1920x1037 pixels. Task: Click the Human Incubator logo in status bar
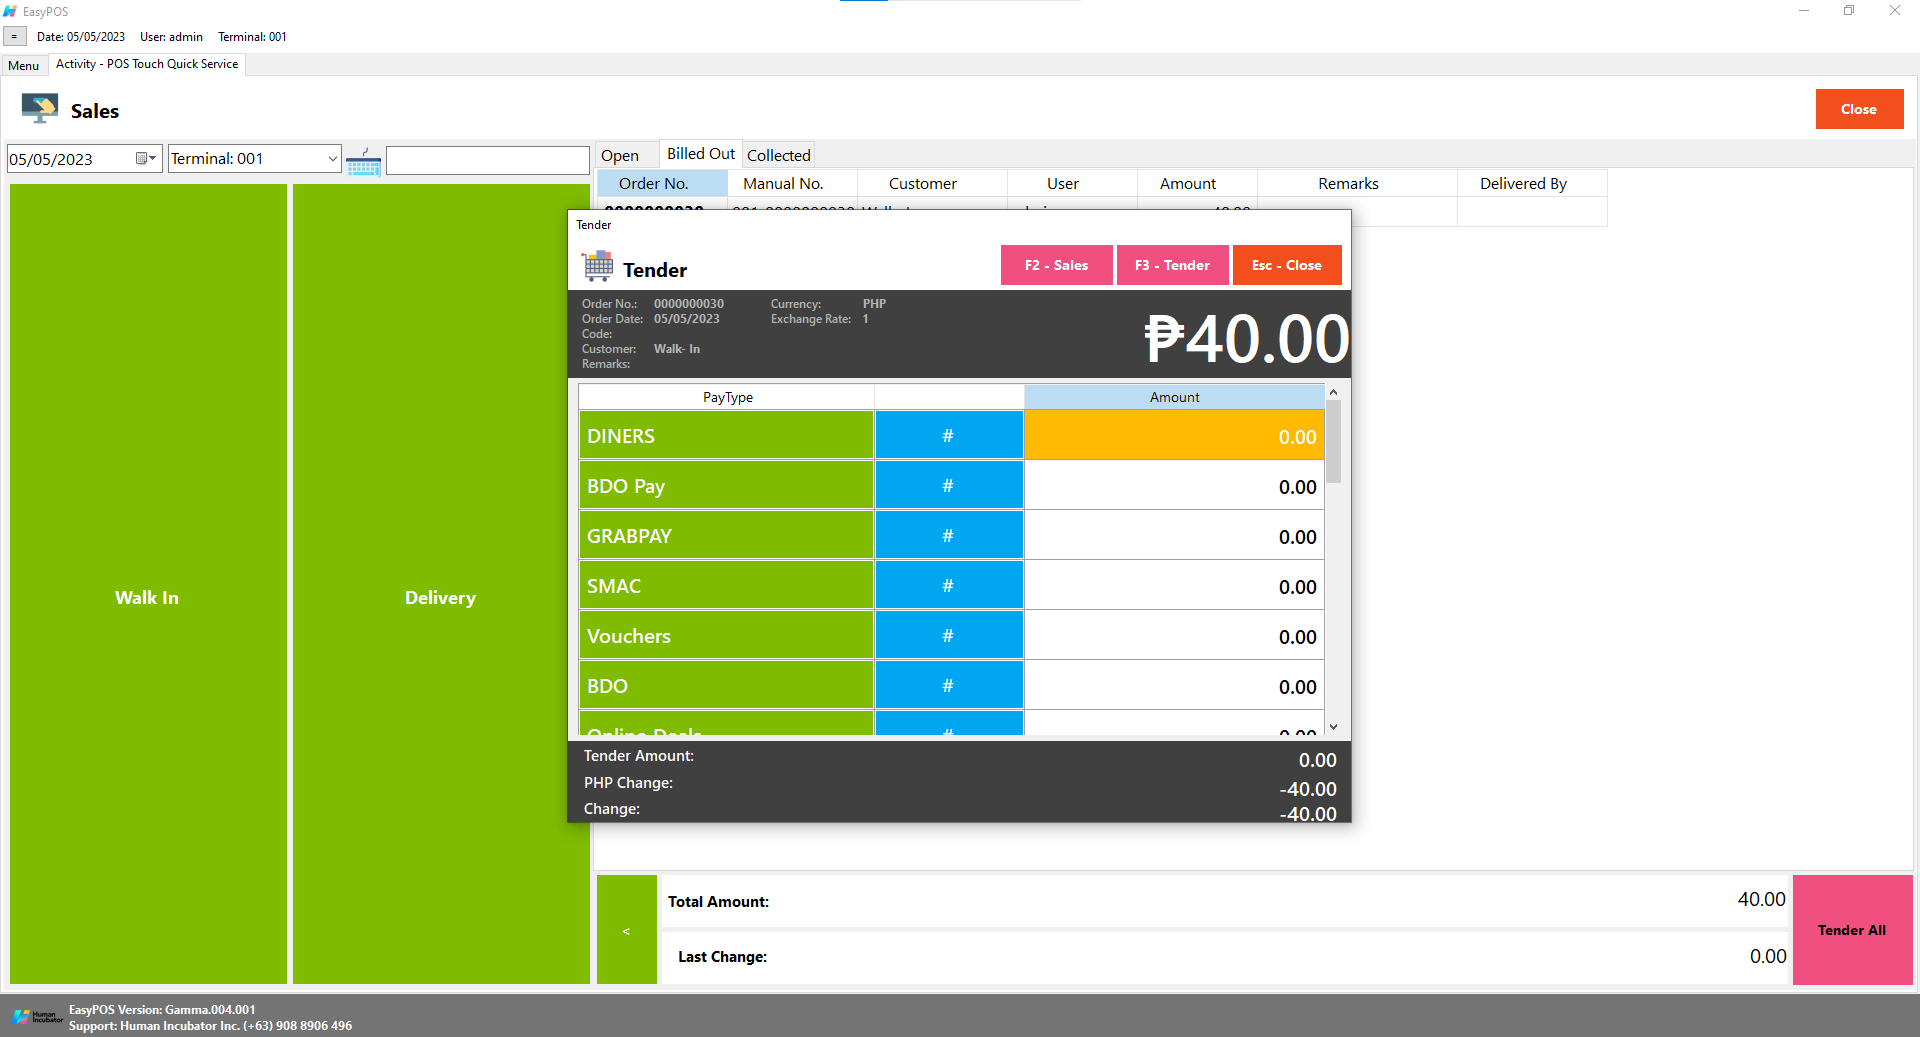point(38,1017)
